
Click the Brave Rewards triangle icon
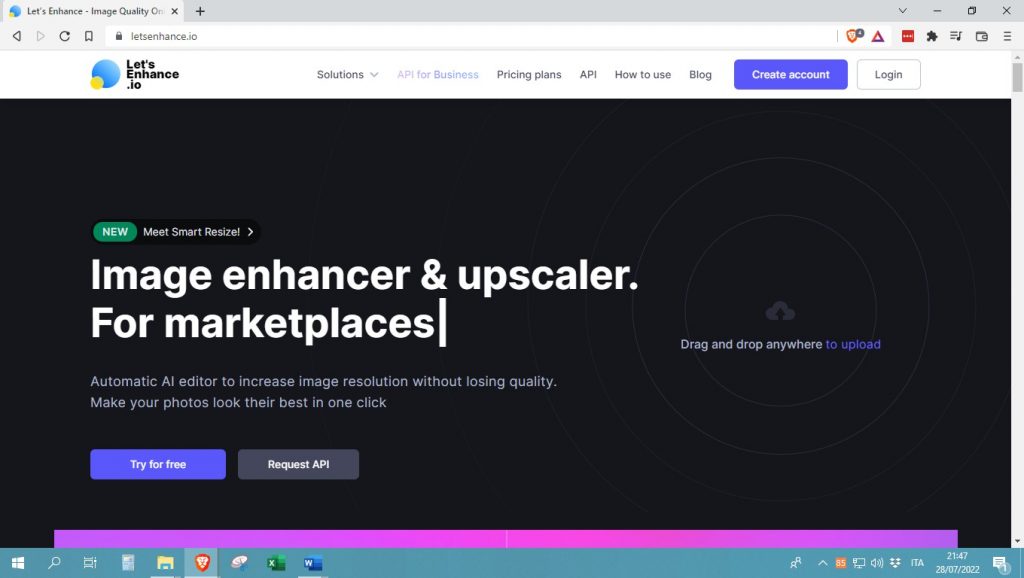point(877,36)
